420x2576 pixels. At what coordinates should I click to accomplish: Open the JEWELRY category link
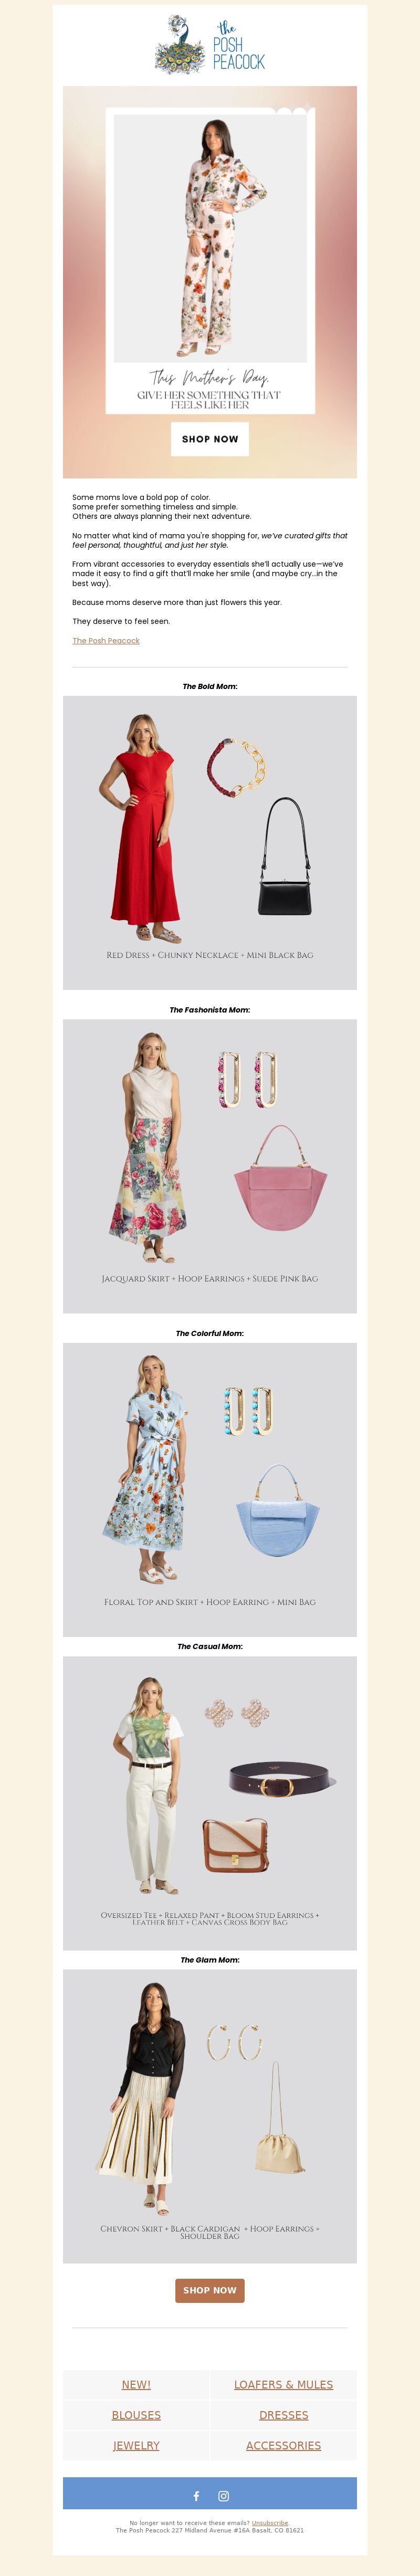click(x=136, y=2444)
